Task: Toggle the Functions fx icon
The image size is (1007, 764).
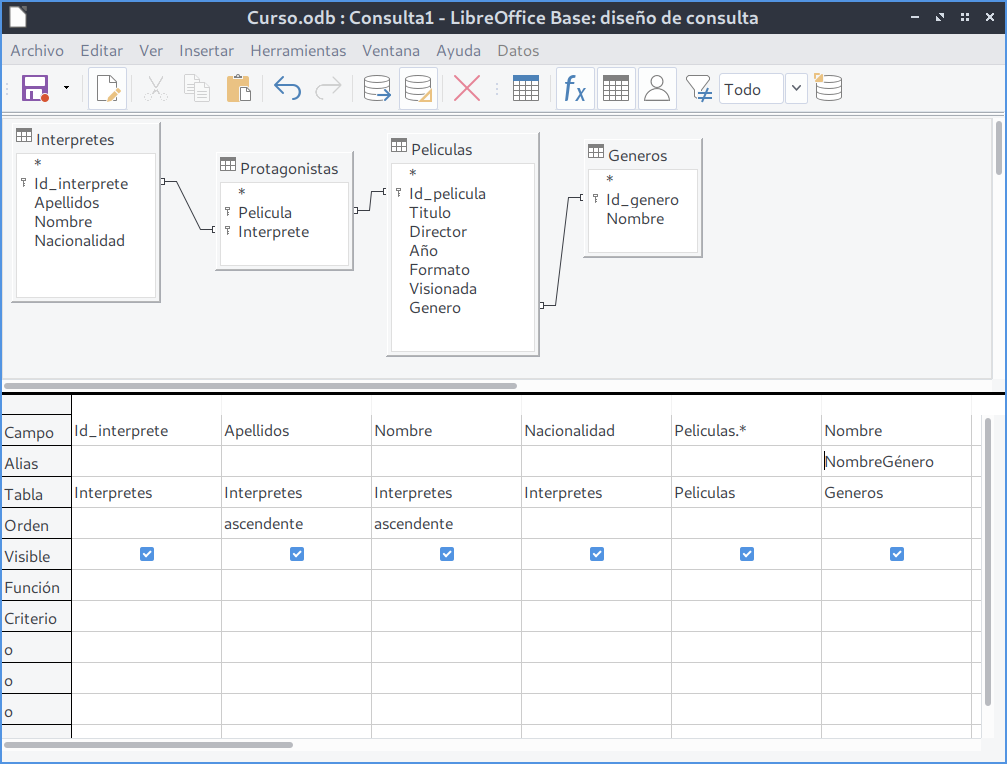Action: 574,89
